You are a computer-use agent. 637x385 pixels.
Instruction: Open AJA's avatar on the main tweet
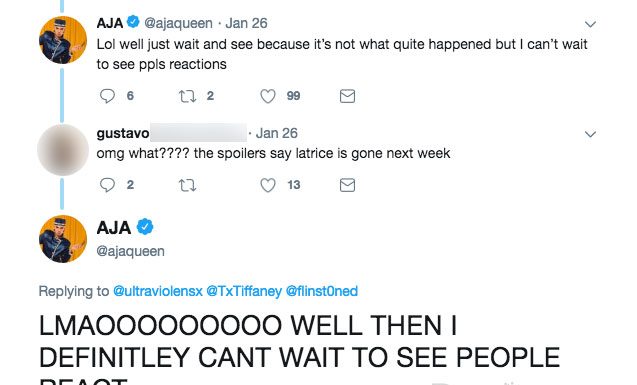coord(63,239)
